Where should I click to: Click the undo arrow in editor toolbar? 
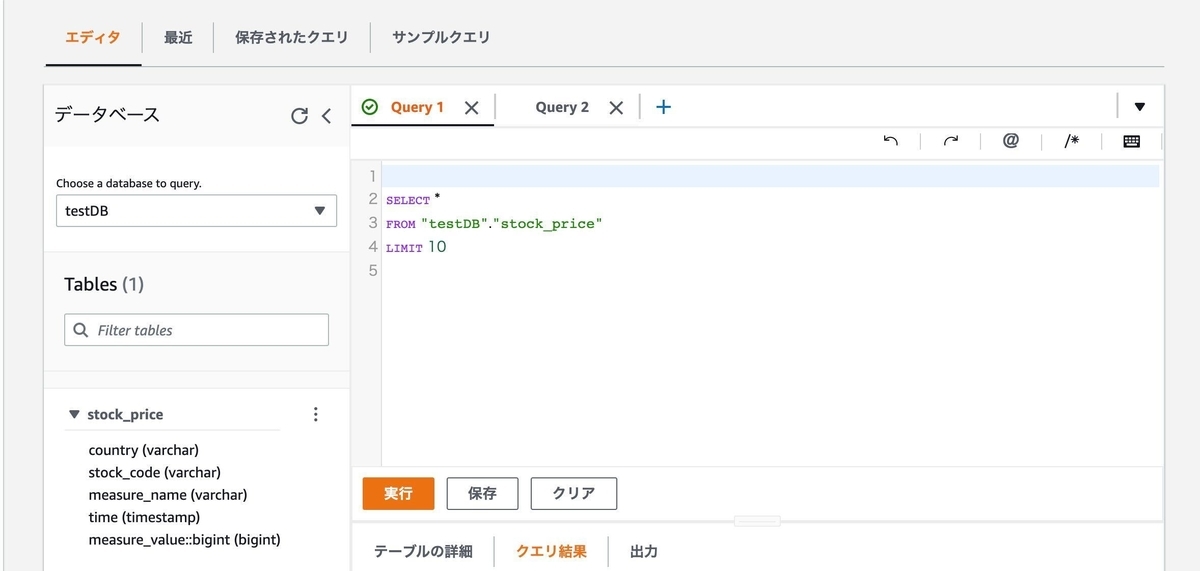point(890,141)
